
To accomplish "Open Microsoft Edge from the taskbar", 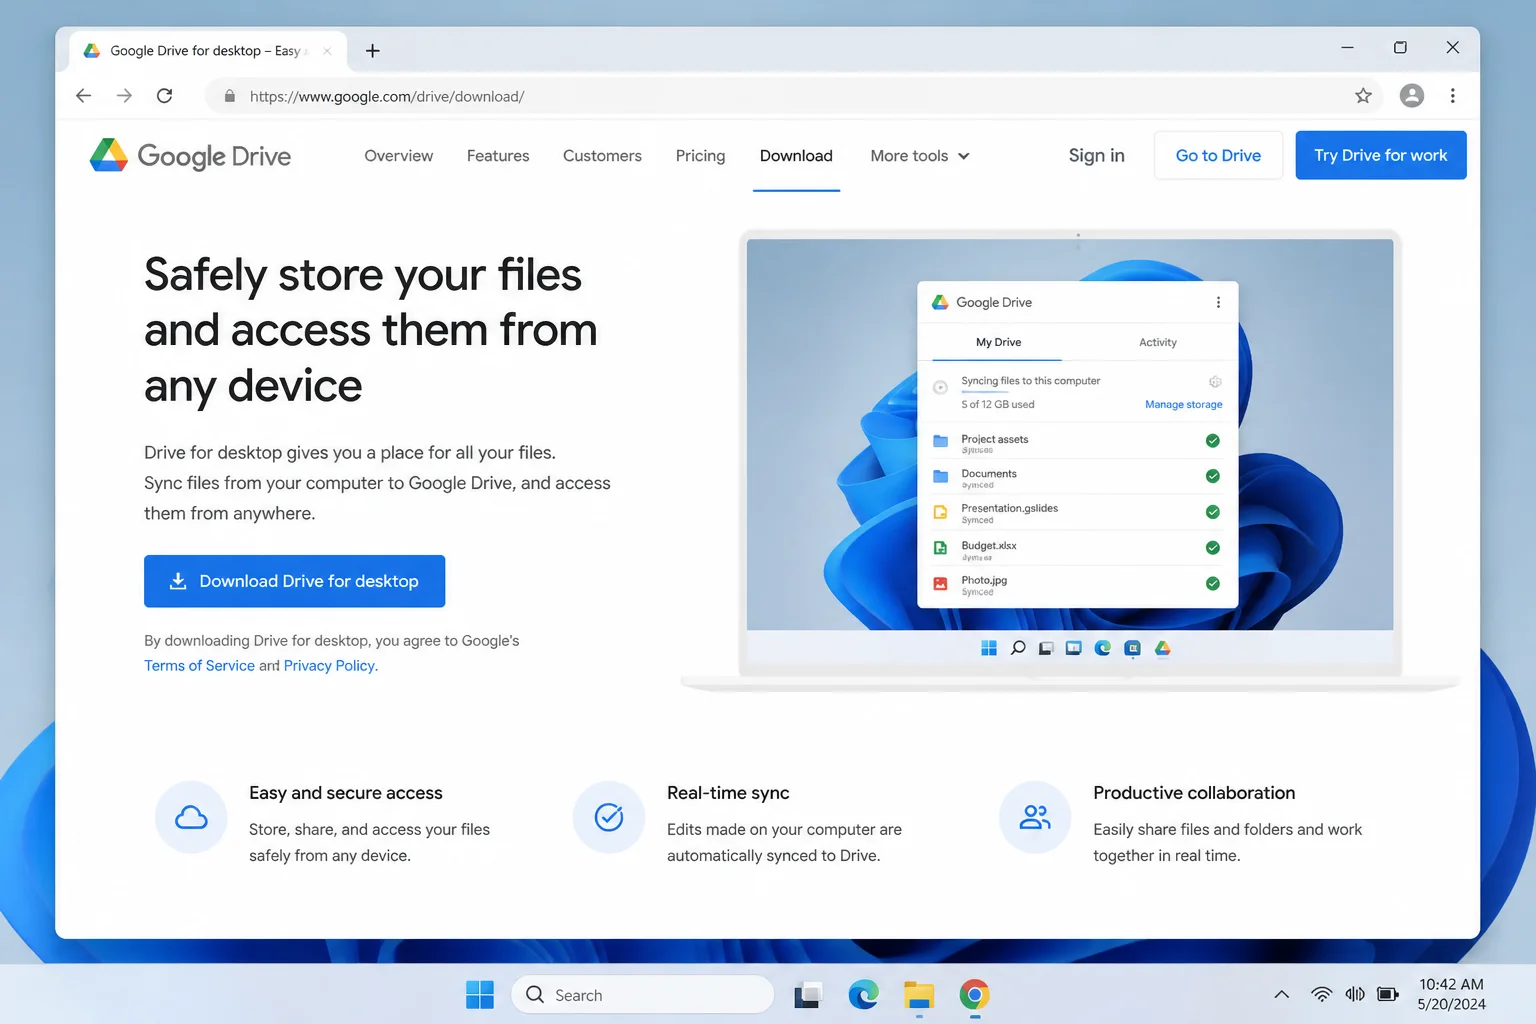I will point(863,995).
